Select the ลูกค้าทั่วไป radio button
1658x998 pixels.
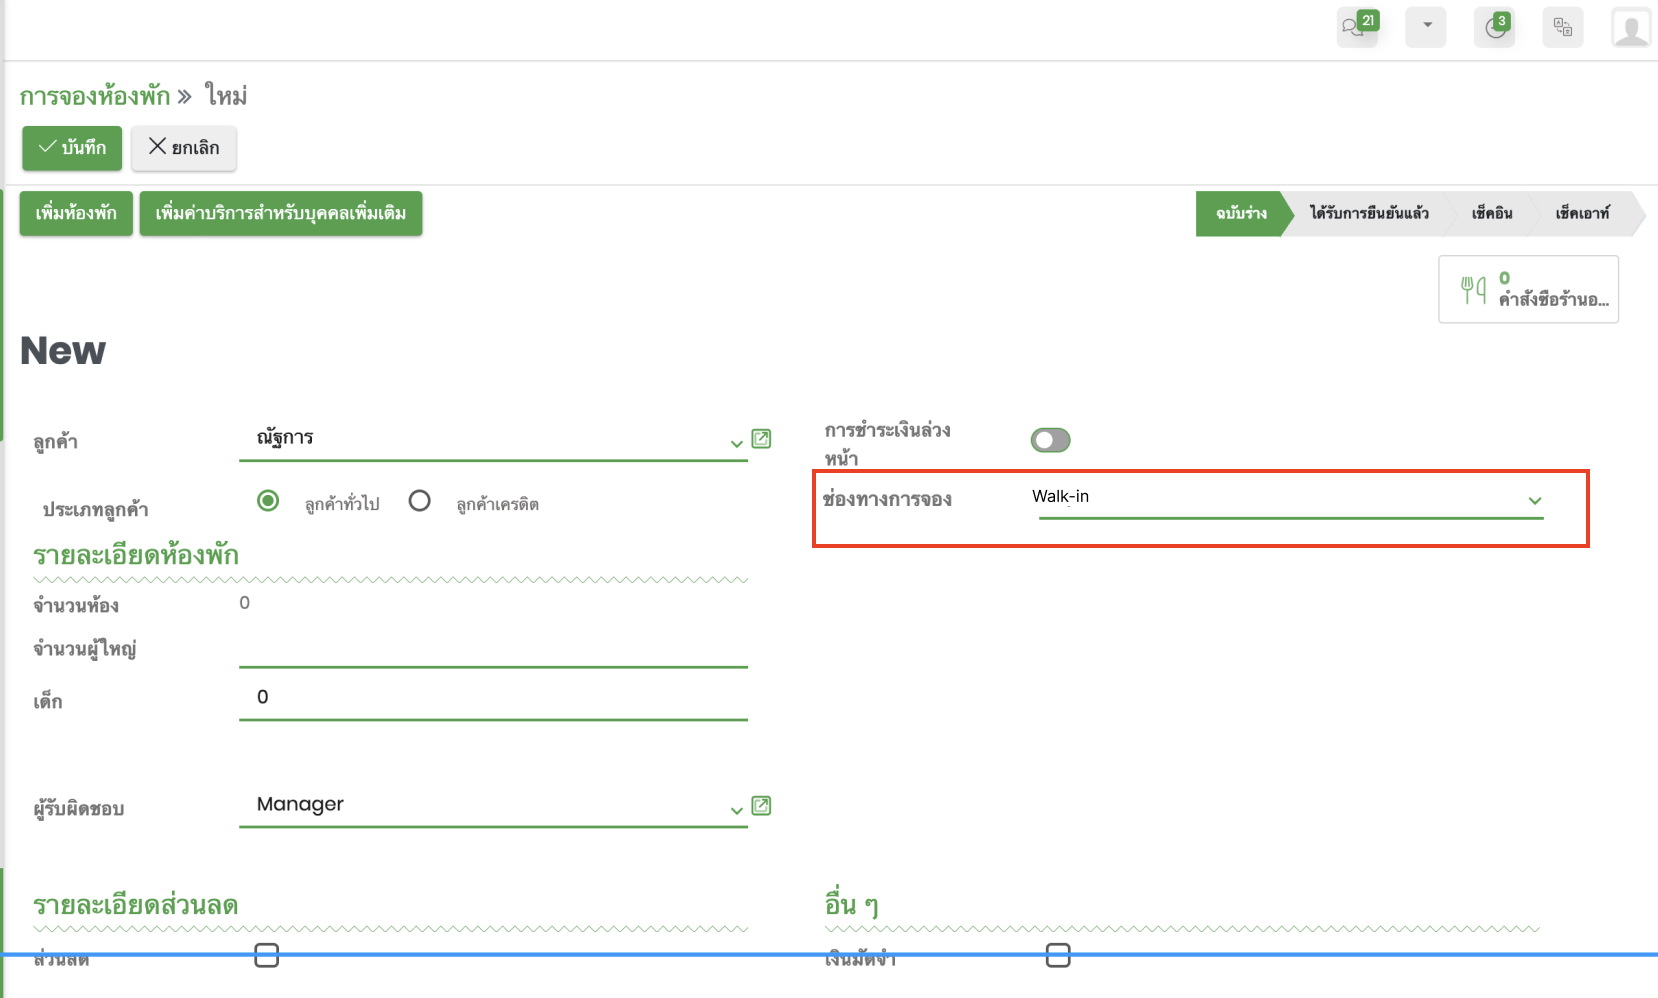click(268, 501)
